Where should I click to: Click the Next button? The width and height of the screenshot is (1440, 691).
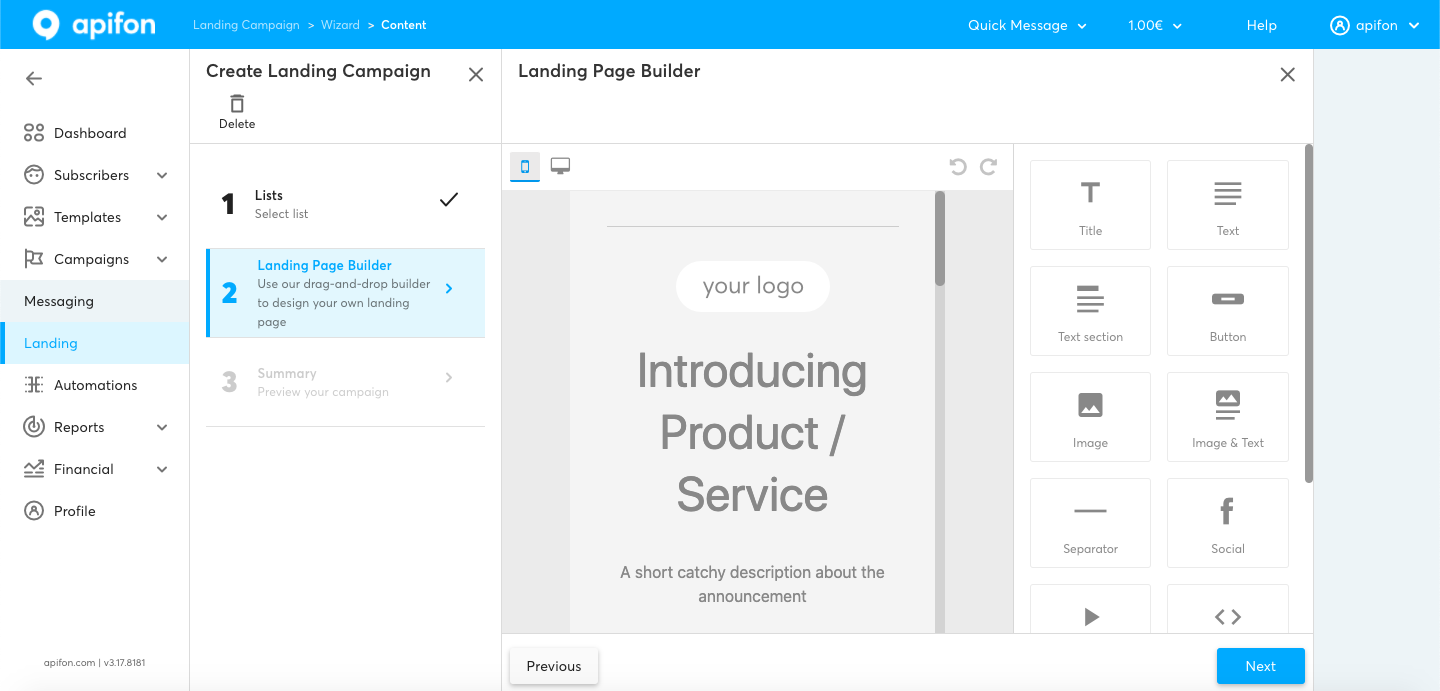1260,666
